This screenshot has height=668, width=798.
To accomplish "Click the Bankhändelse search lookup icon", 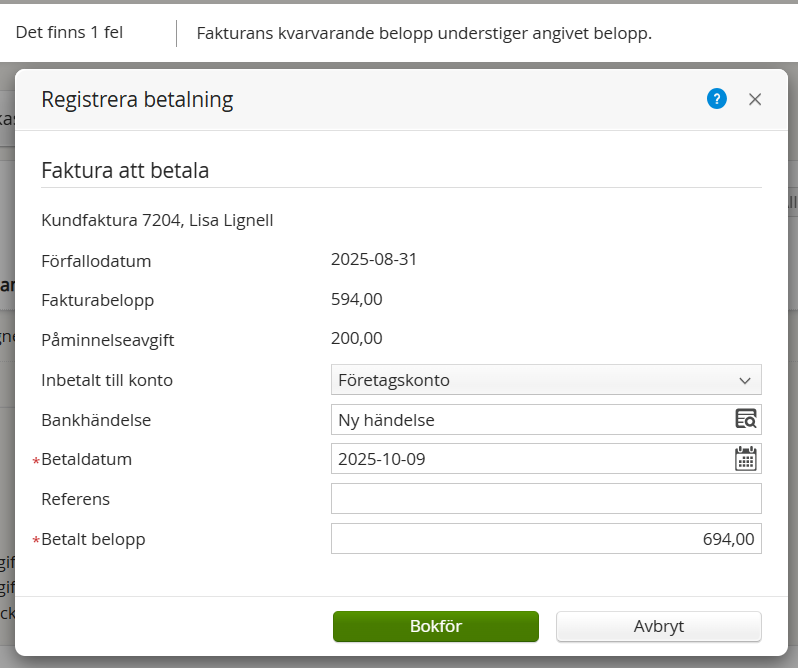I will click(x=746, y=420).
